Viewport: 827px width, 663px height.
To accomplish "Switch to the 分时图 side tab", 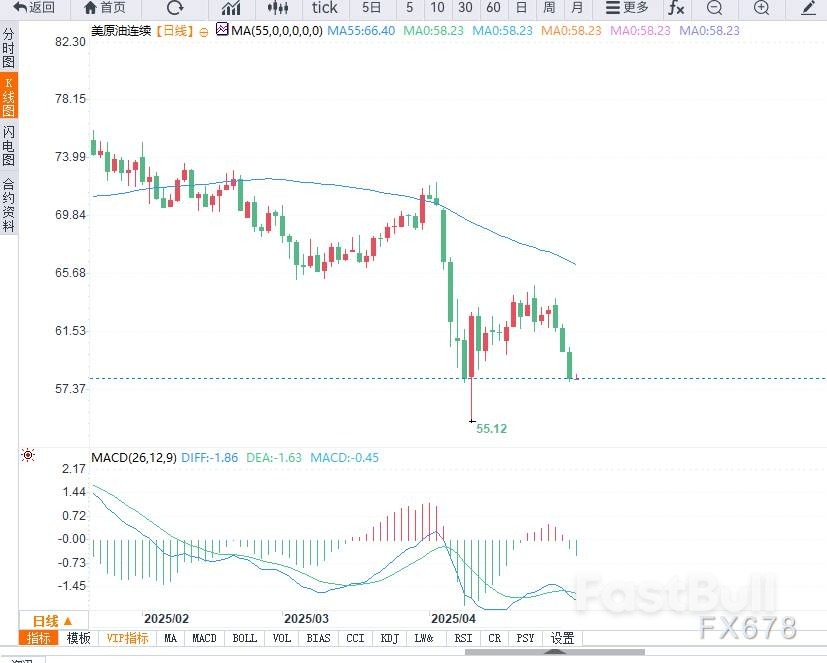I will [x=9, y=48].
